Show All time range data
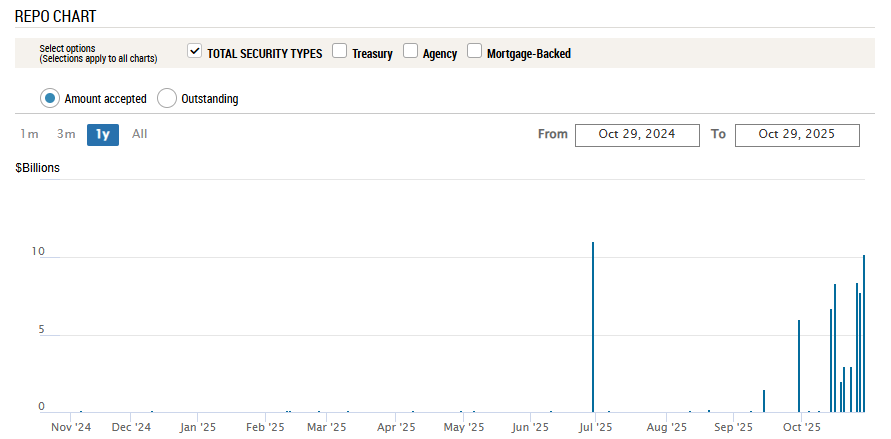 (x=139, y=134)
